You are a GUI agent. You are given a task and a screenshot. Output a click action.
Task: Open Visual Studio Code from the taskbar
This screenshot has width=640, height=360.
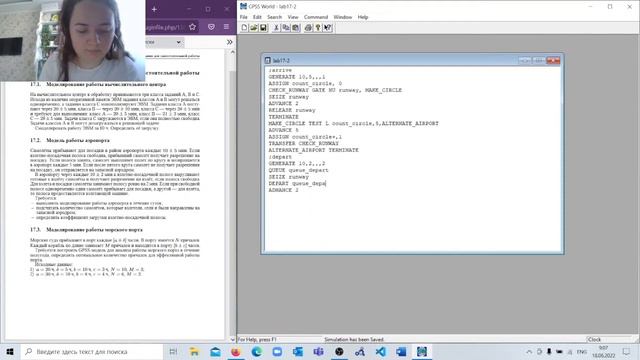click(380, 351)
